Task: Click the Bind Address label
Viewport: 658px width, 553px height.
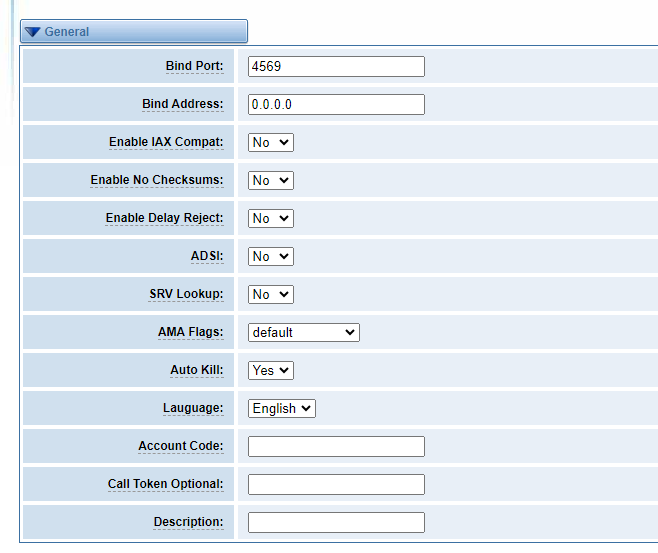Action: (x=183, y=104)
